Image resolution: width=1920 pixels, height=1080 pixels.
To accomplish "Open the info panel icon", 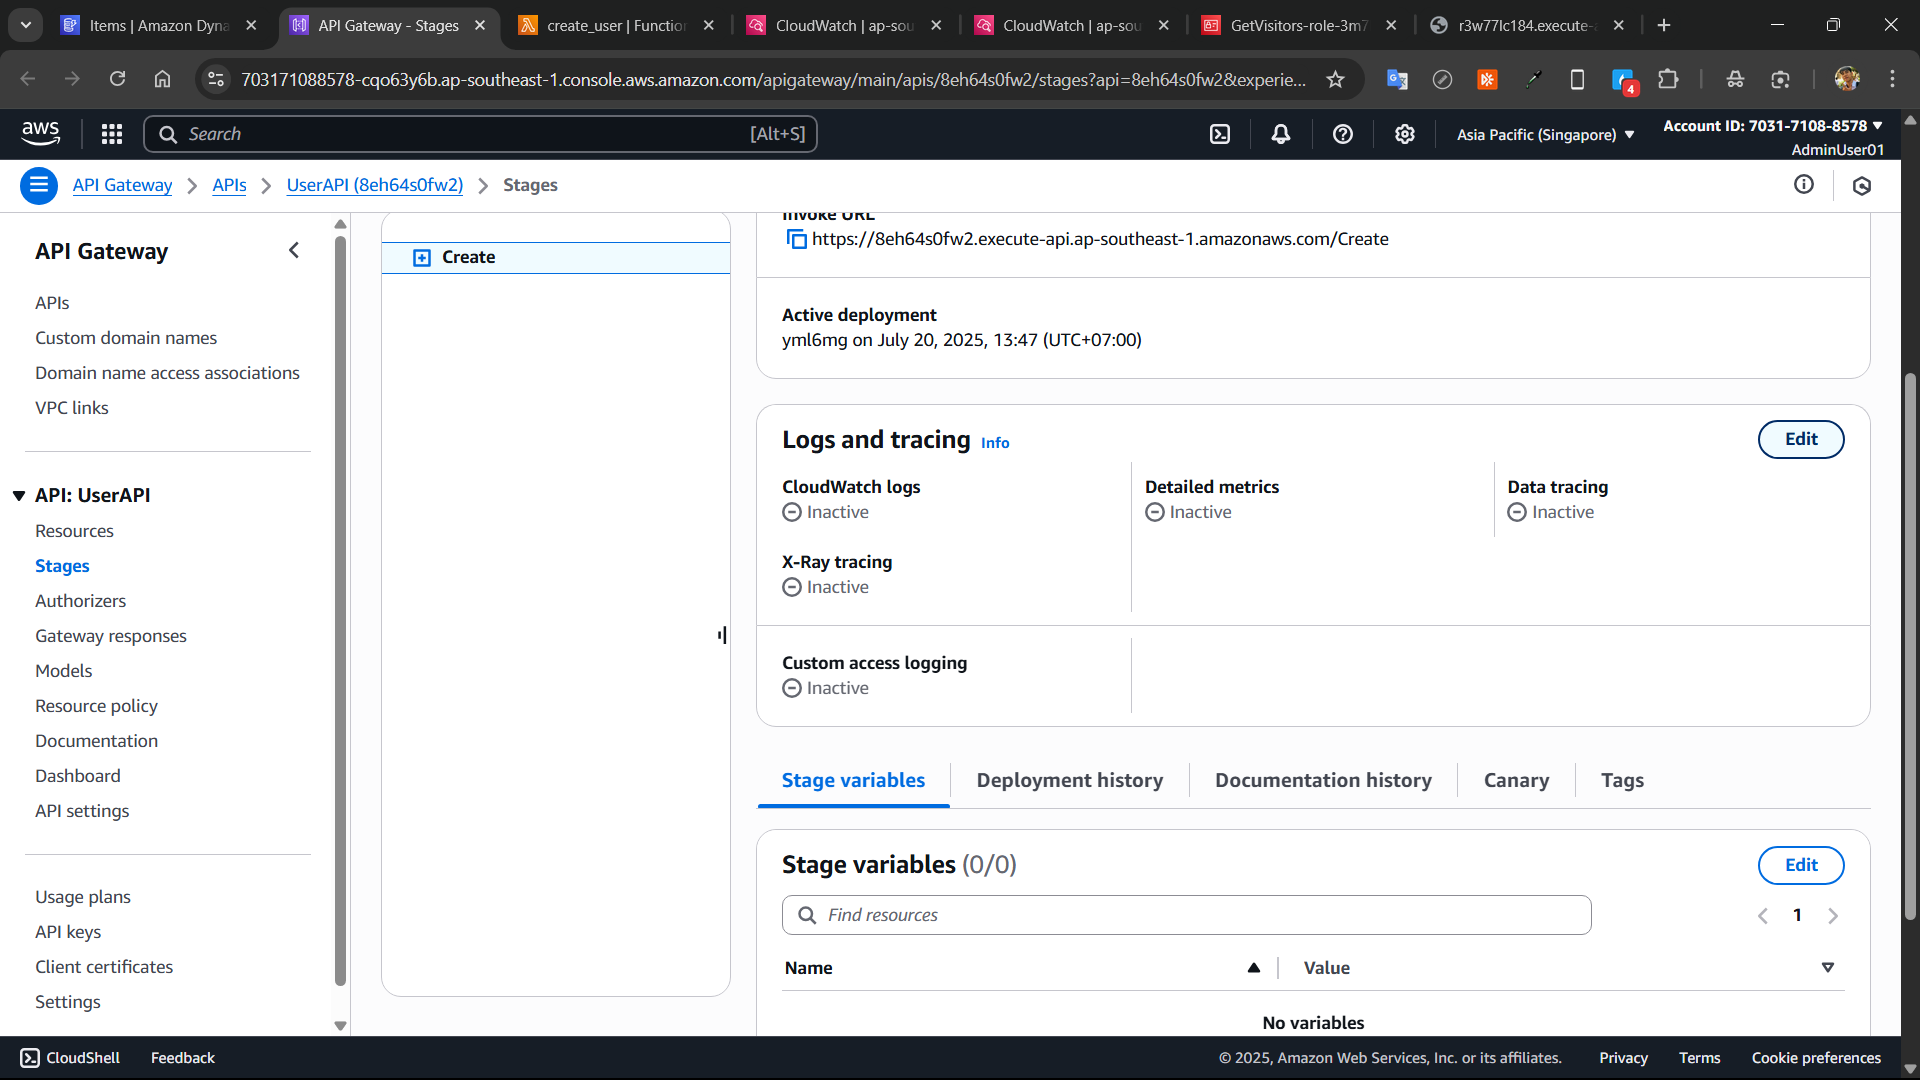I will (1804, 184).
